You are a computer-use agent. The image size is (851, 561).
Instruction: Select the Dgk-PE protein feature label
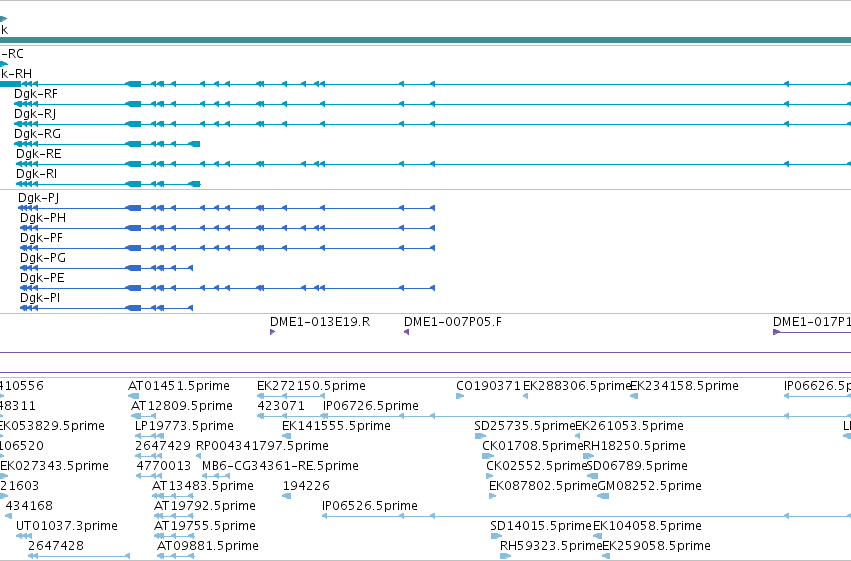click(x=42, y=278)
